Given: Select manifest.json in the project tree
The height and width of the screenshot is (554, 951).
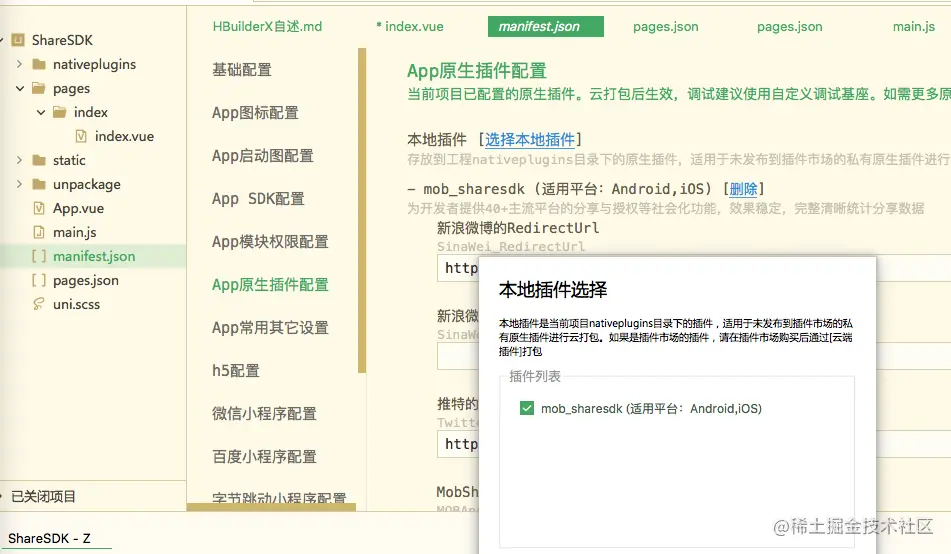Looking at the screenshot, I should [94, 256].
